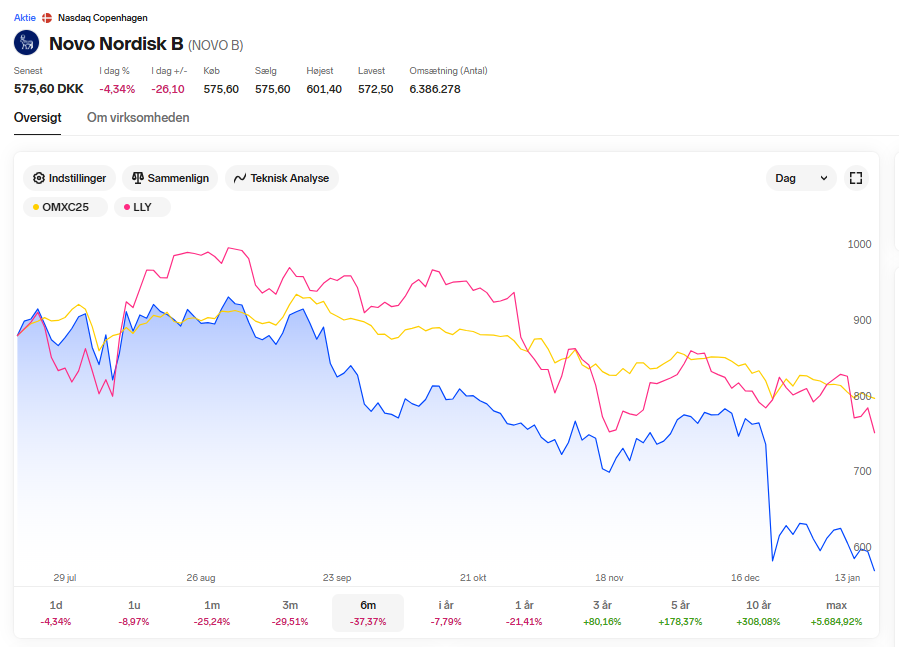Click the Danish flag icon
The height and width of the screenshot is (647, 899).
click(47, 18)
